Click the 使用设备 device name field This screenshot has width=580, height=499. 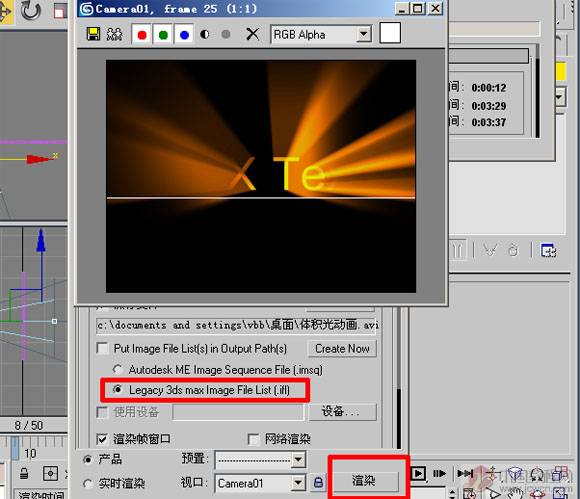tap(238, 412)
